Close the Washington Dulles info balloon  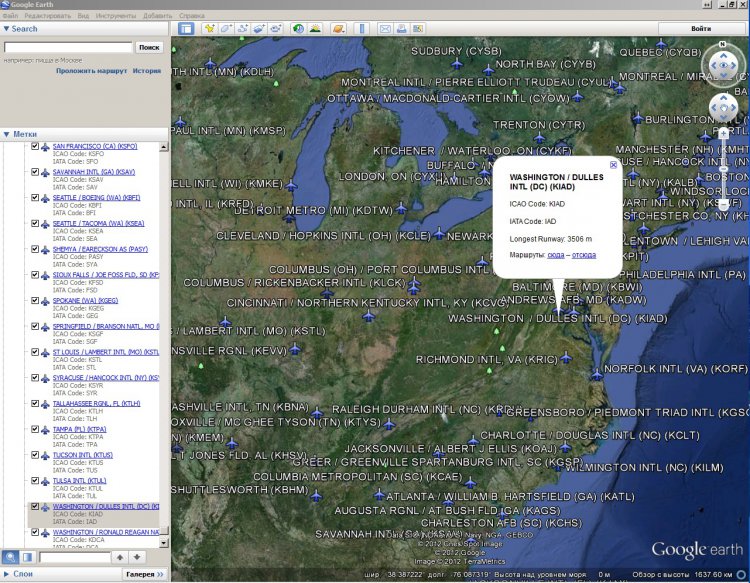[x=613, y=165]
